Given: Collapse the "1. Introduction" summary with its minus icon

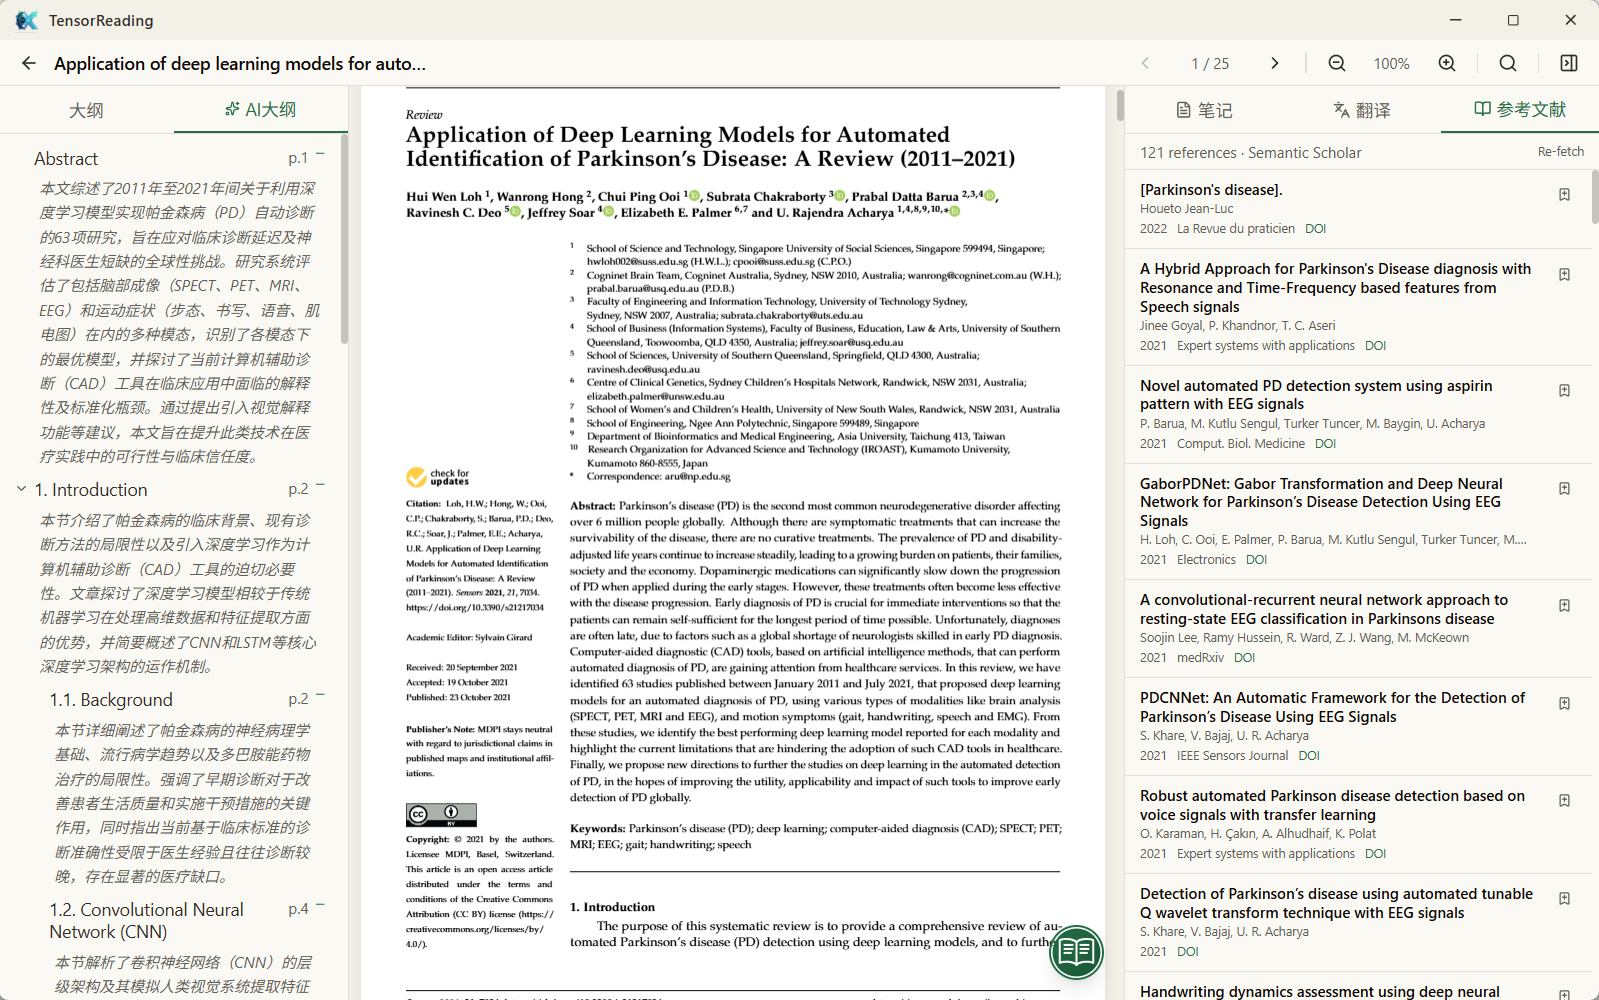Looking at the screenshot, I should [x=320, y=486].
